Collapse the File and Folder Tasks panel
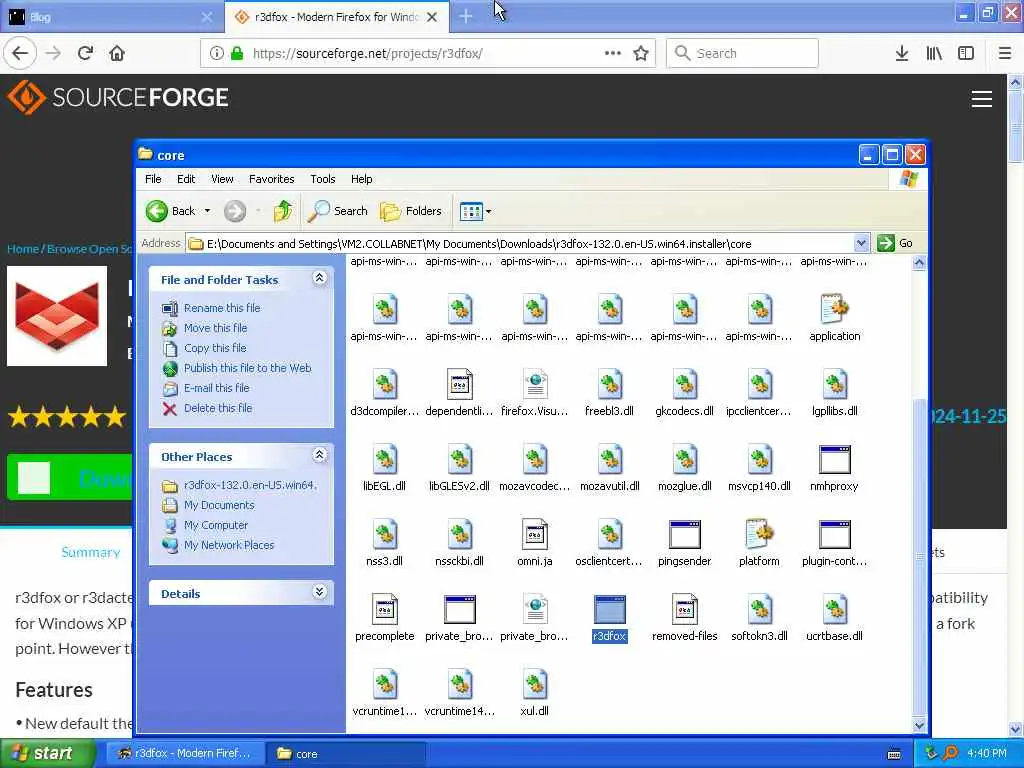The image size is (1024, 768). pyautogui.click(x=319, y=278)
